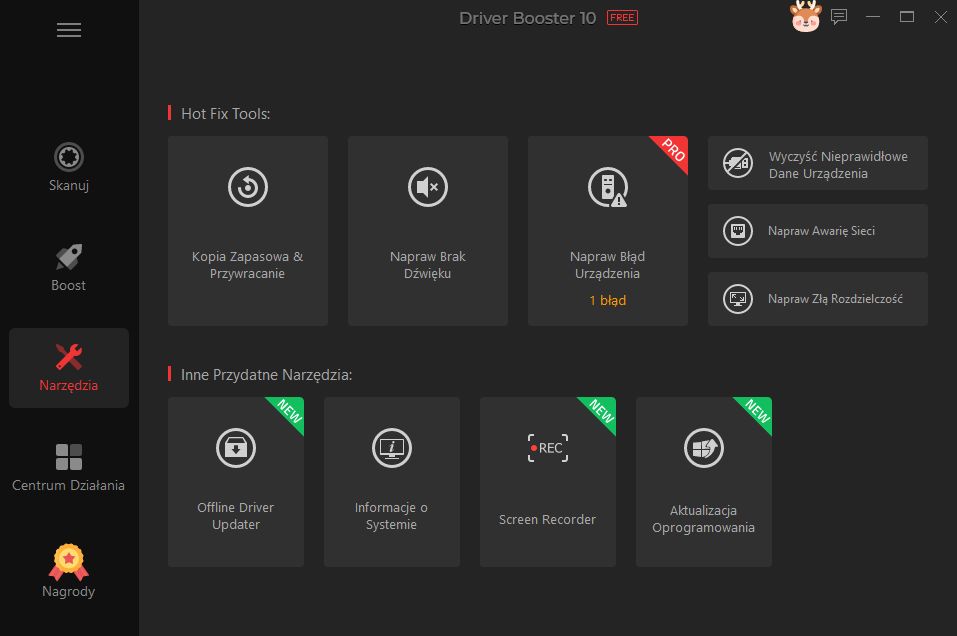The image size is (957, 636).
Task: Open Aktualizacja Oprogramowania updater
Action: pos(703,480)
